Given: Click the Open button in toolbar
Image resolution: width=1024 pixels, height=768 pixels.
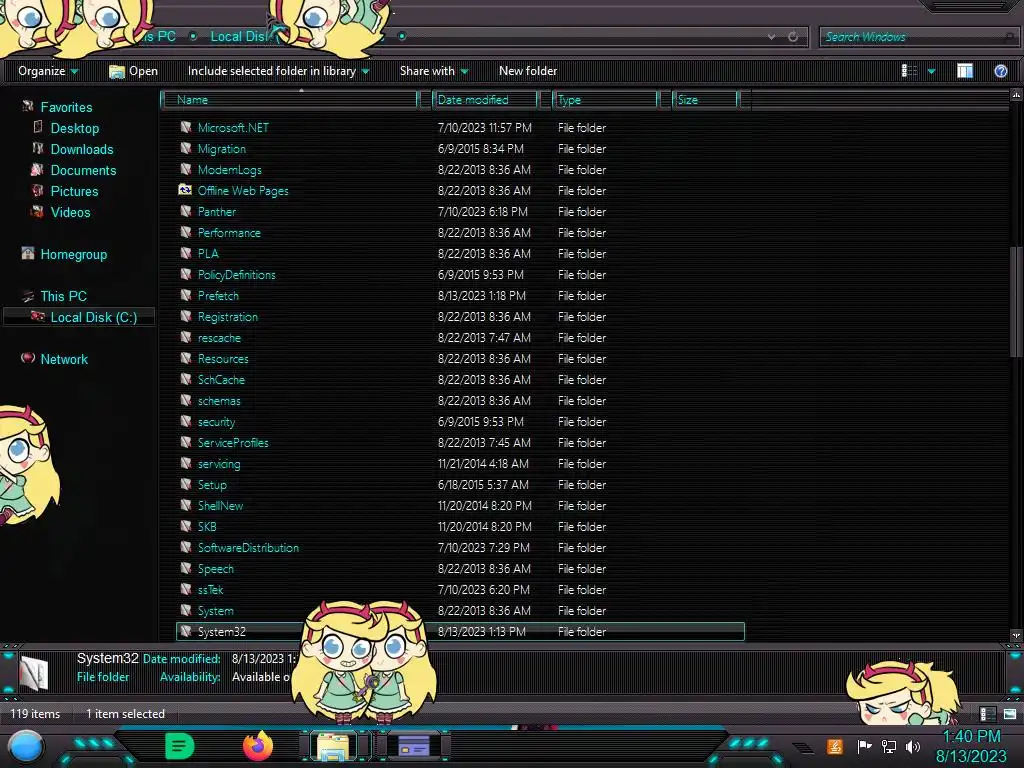Looking at the screenshot, I should [x=133, y=71].
